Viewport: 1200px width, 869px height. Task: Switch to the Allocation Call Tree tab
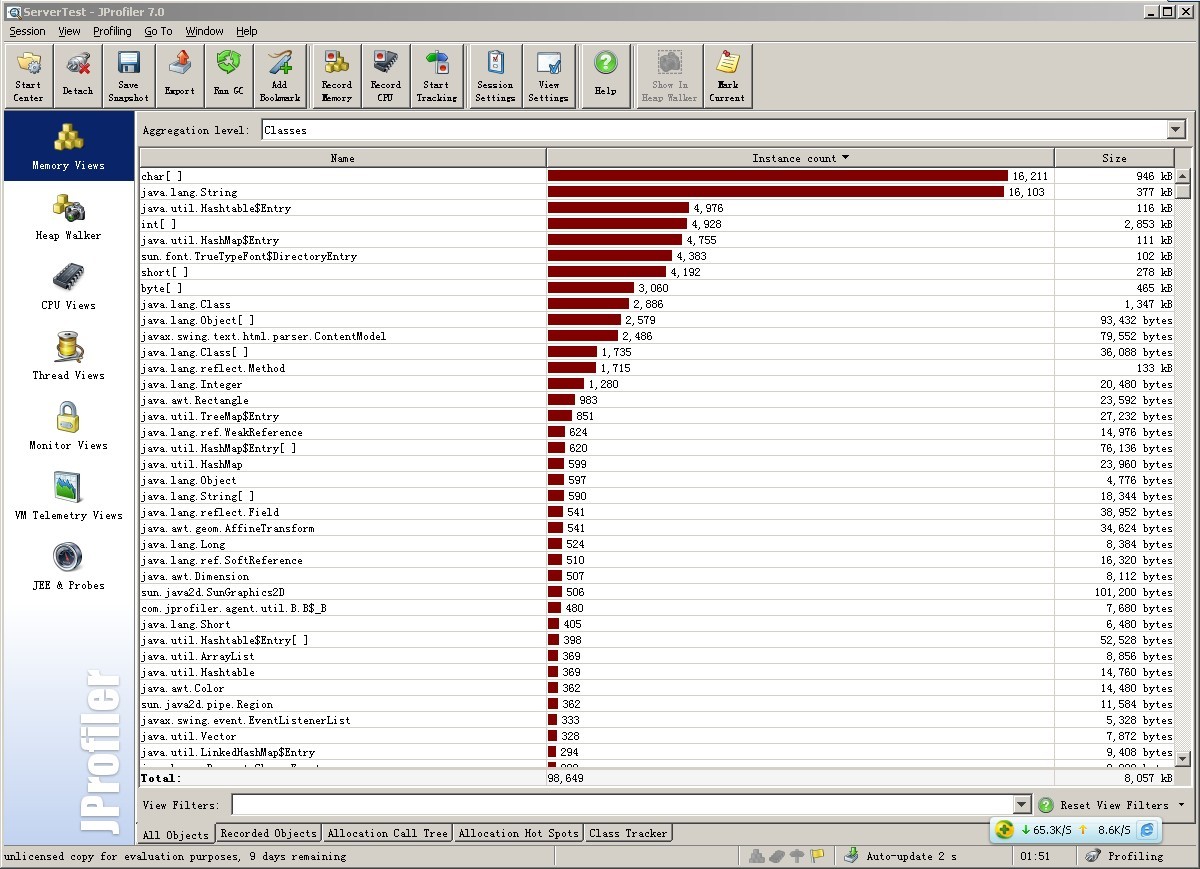coord(388,833)
